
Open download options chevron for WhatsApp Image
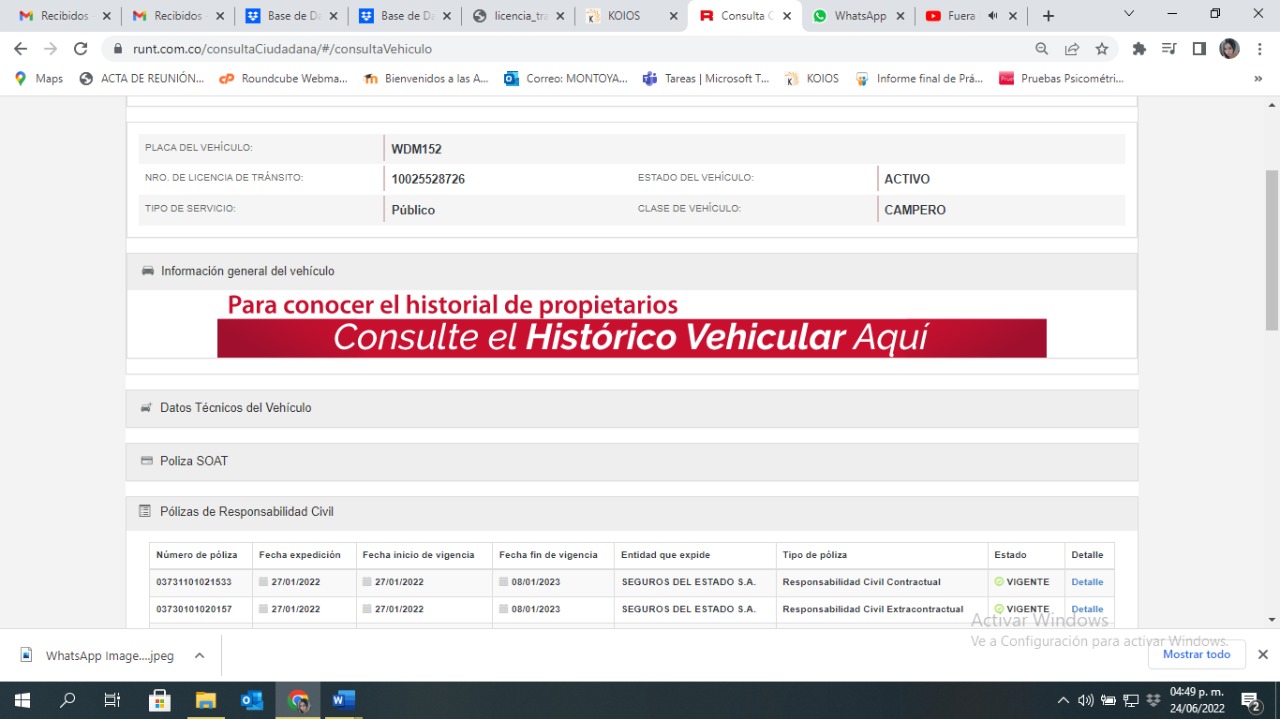199,656
